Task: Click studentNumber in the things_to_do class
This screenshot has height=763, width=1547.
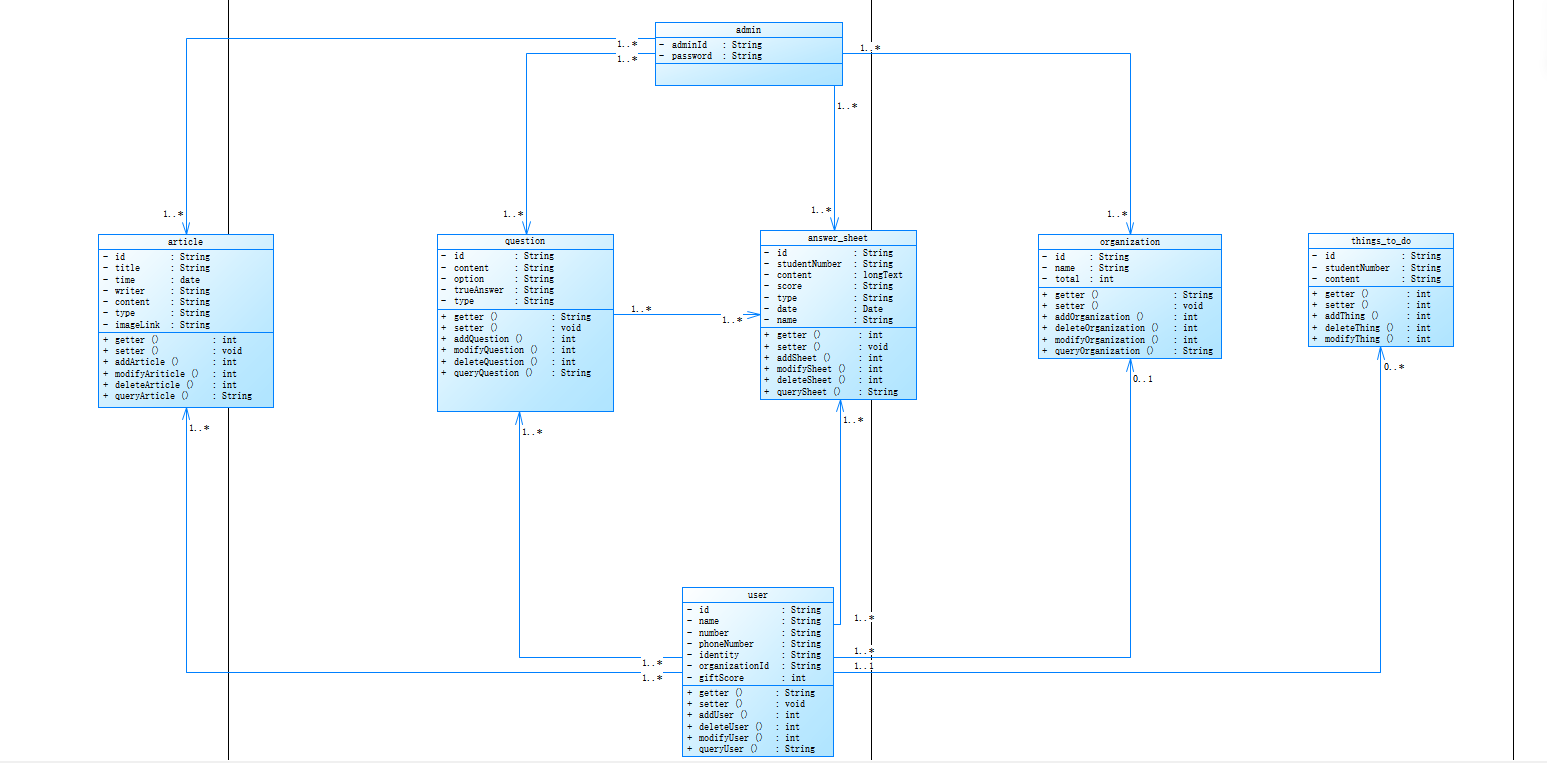Action: pos(1377,268)
